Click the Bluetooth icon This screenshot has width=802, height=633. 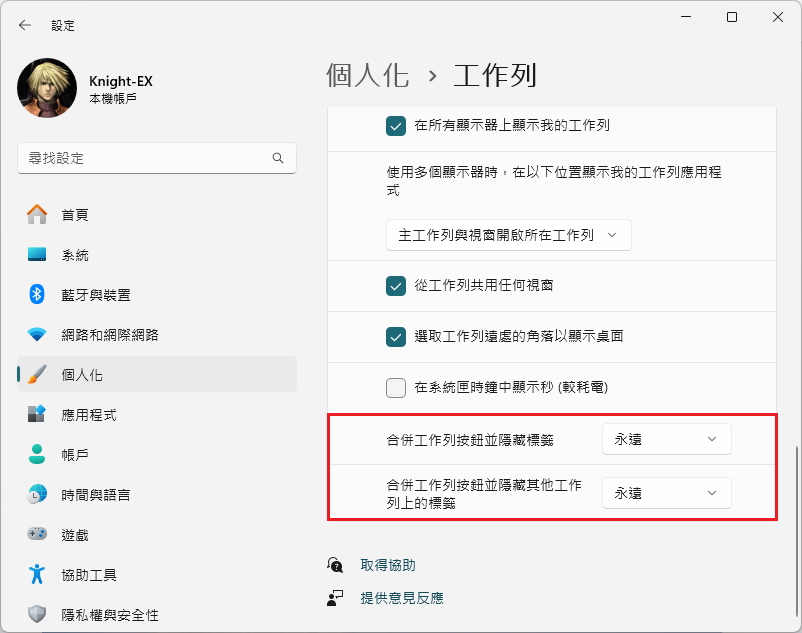pos(37,295)
